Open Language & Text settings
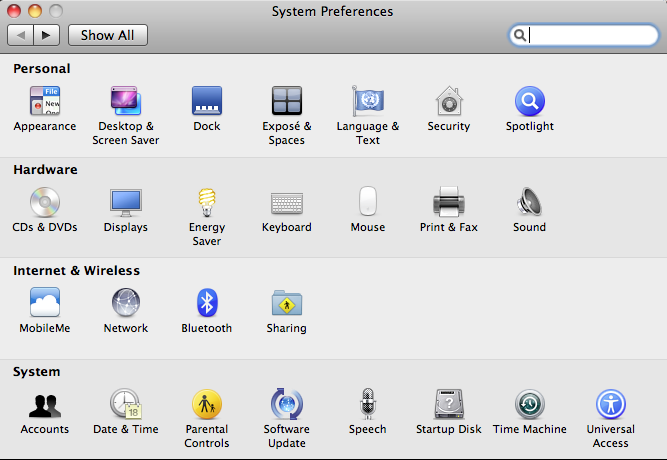The height and width of the screenshot is (460, 667). (368, 102)
